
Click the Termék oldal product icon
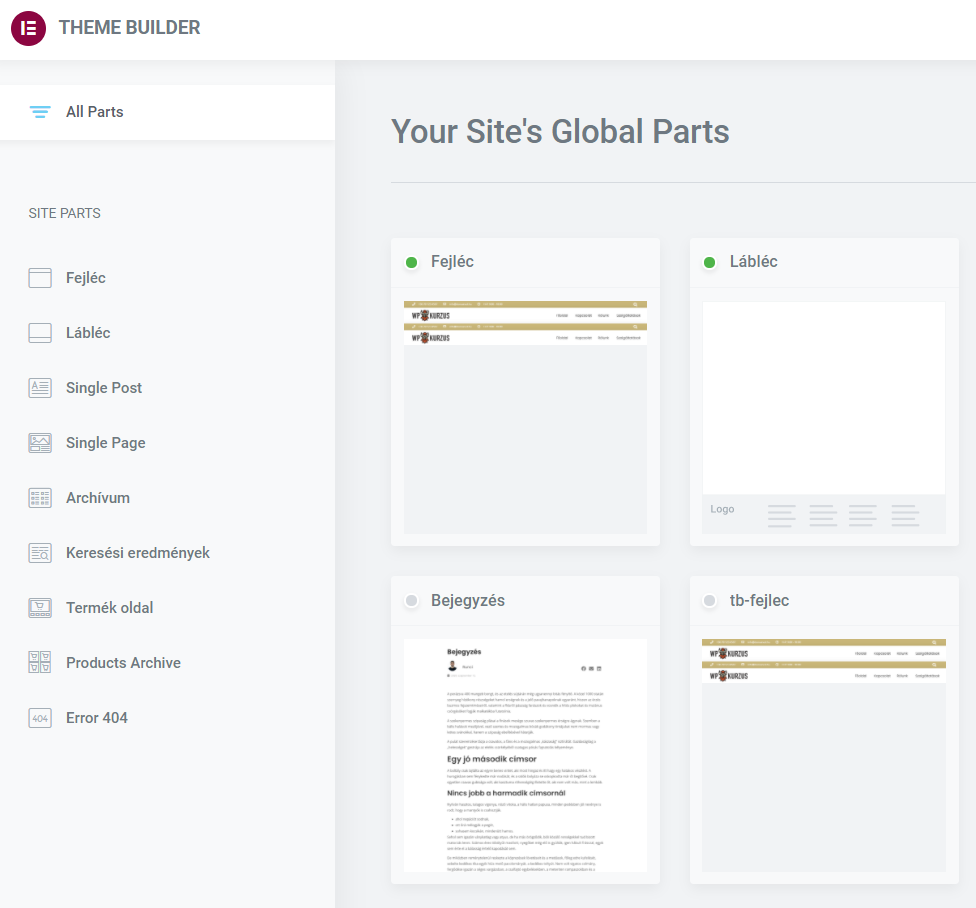(x=40, y=608)
